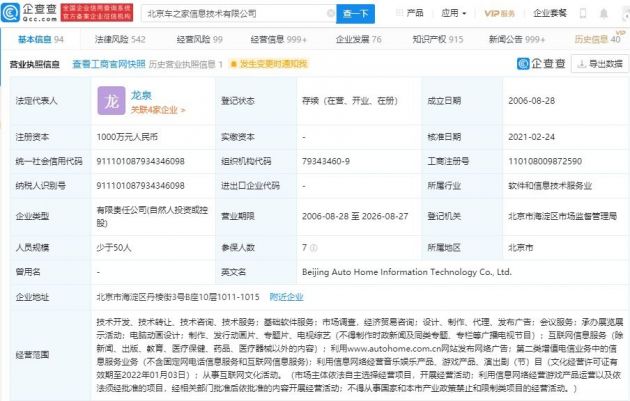
Task: Select 组织机构代码 value 79343460-9
Action: click(x=326, y=162)
